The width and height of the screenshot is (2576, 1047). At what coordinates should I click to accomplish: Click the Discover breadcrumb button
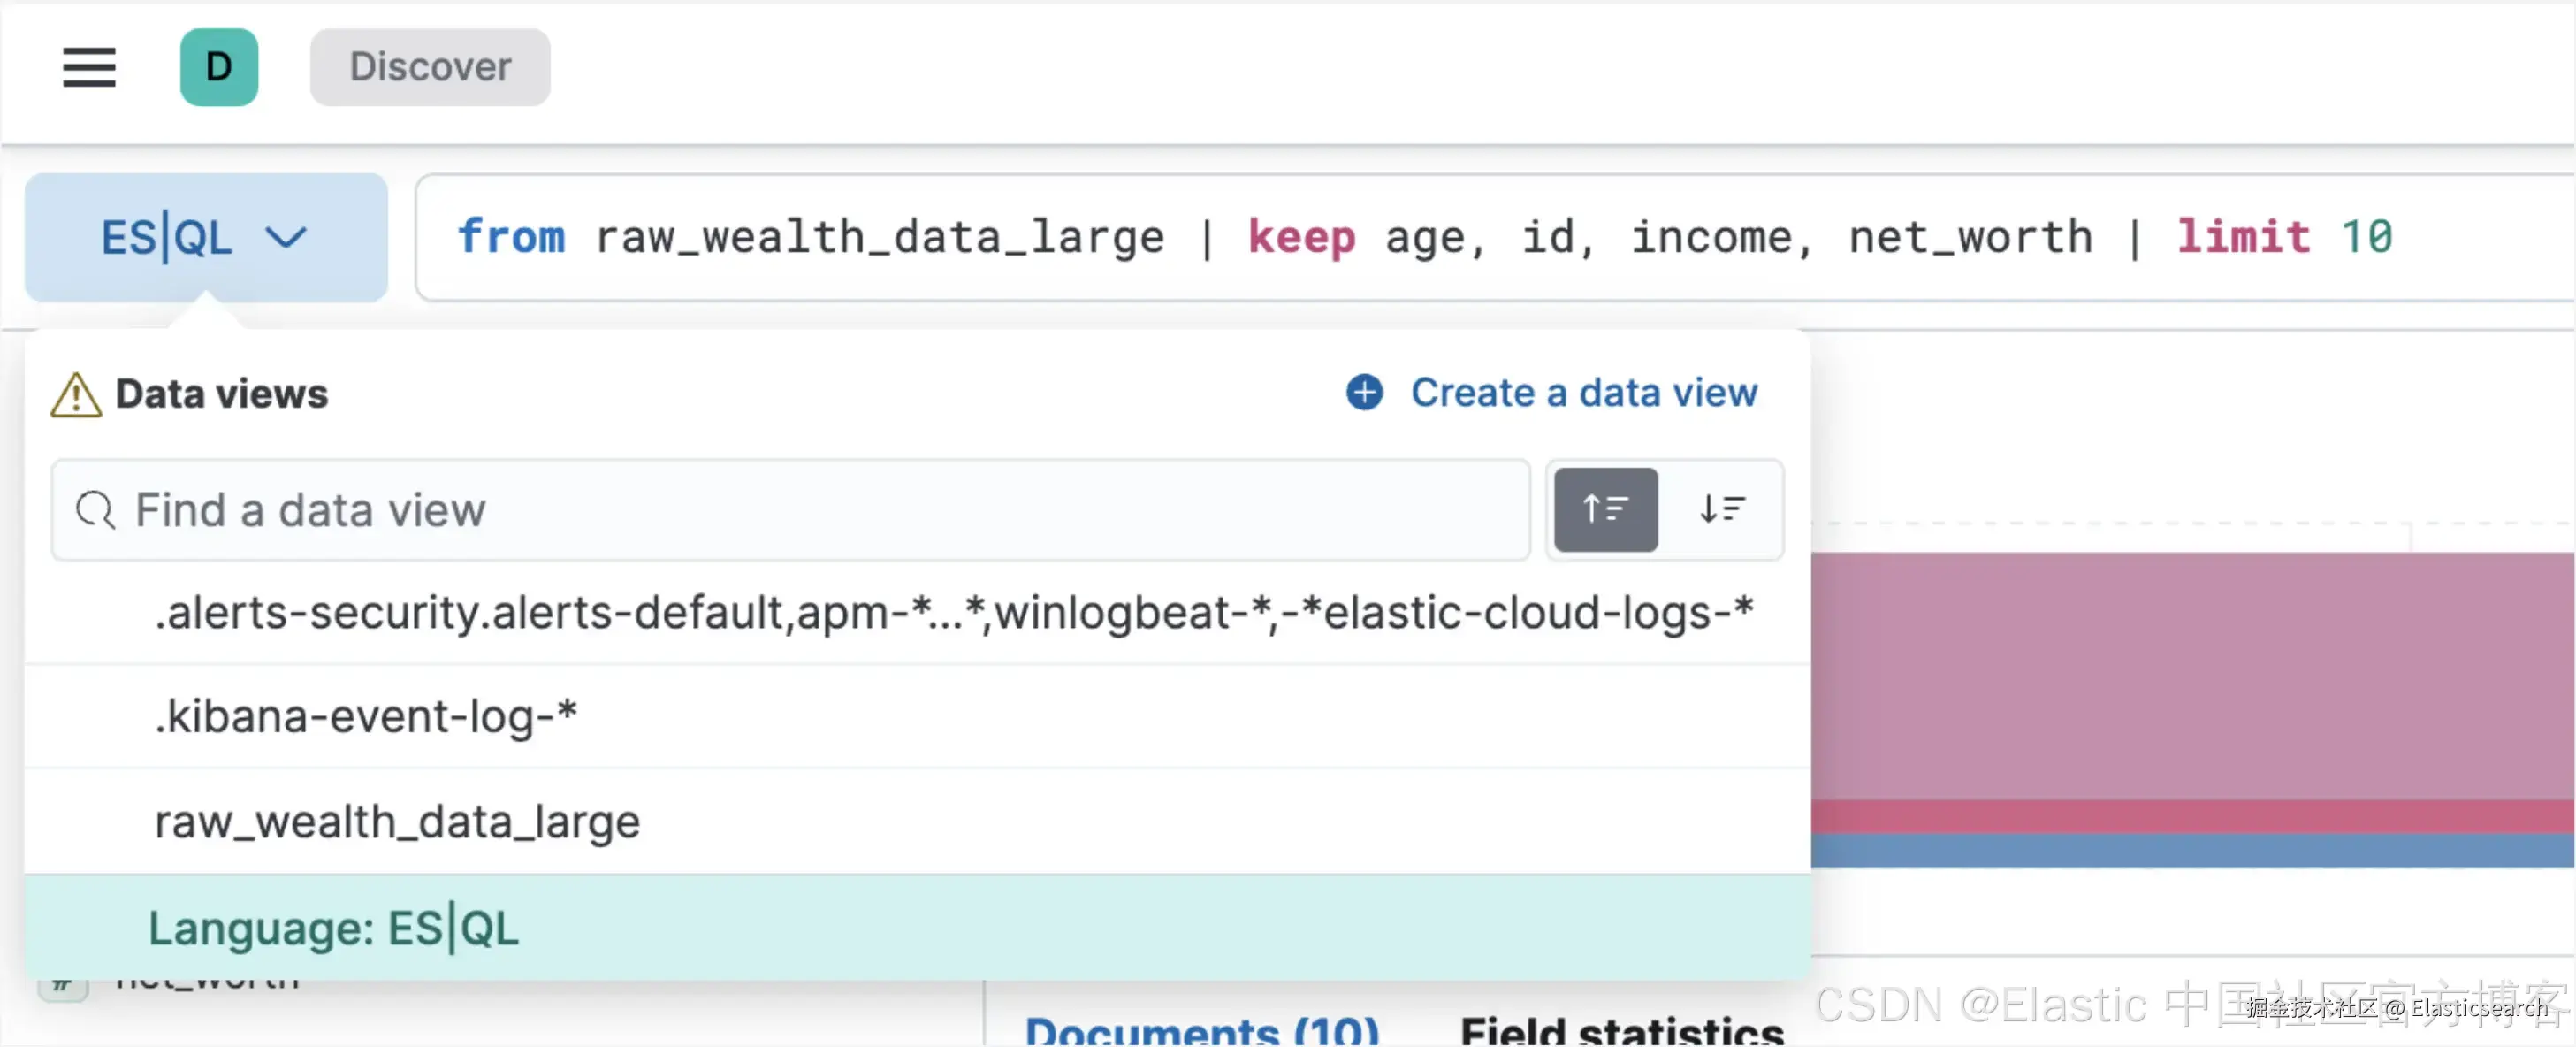pos(430,67)
